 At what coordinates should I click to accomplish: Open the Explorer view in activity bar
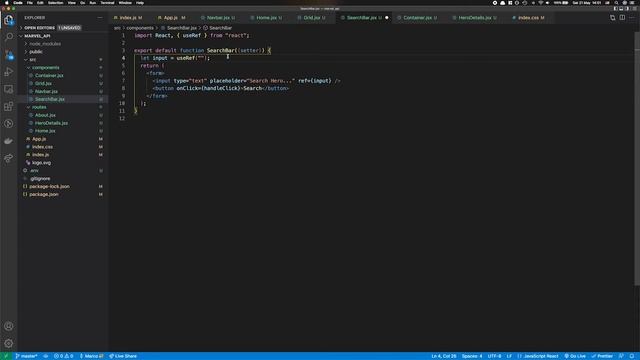(x=9, y=20)
